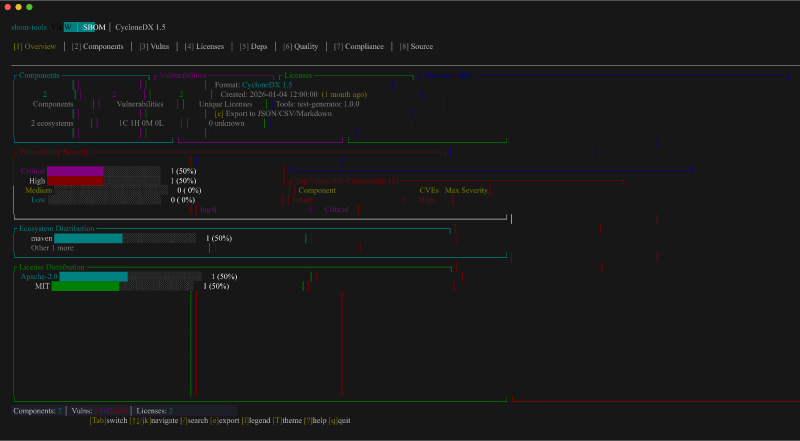Click the Apache-2.0 license bar

93,276
